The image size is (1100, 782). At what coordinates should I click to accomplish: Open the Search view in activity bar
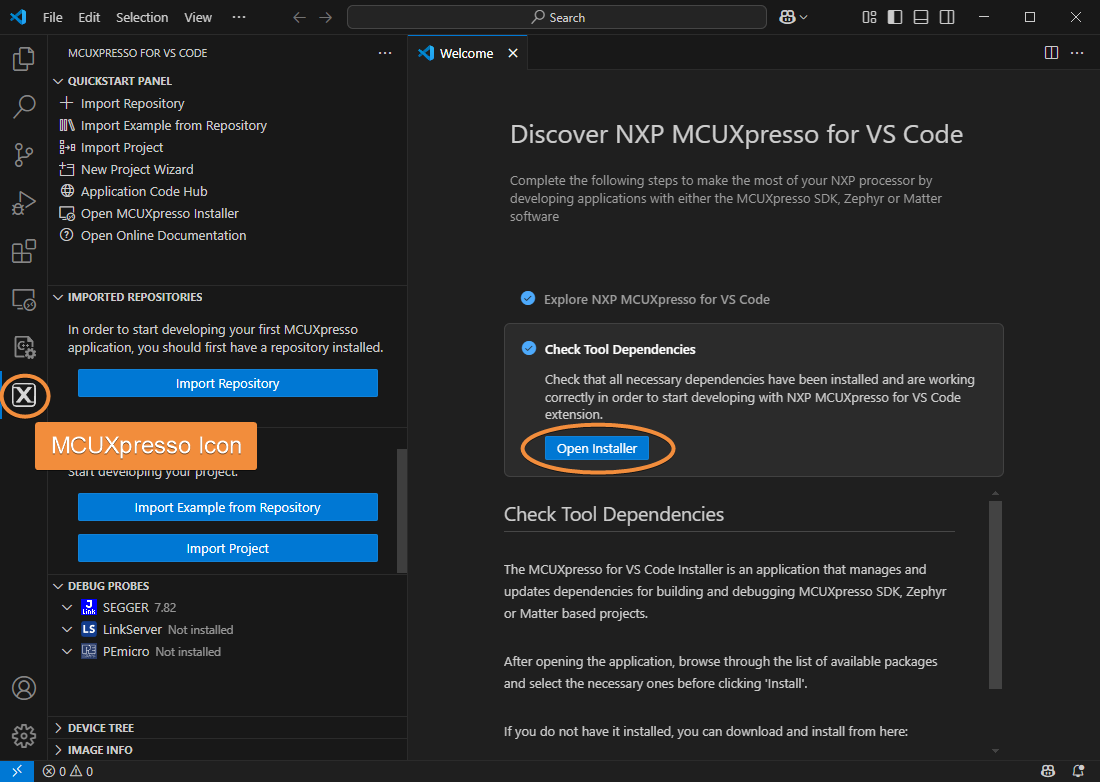[23, 107]
